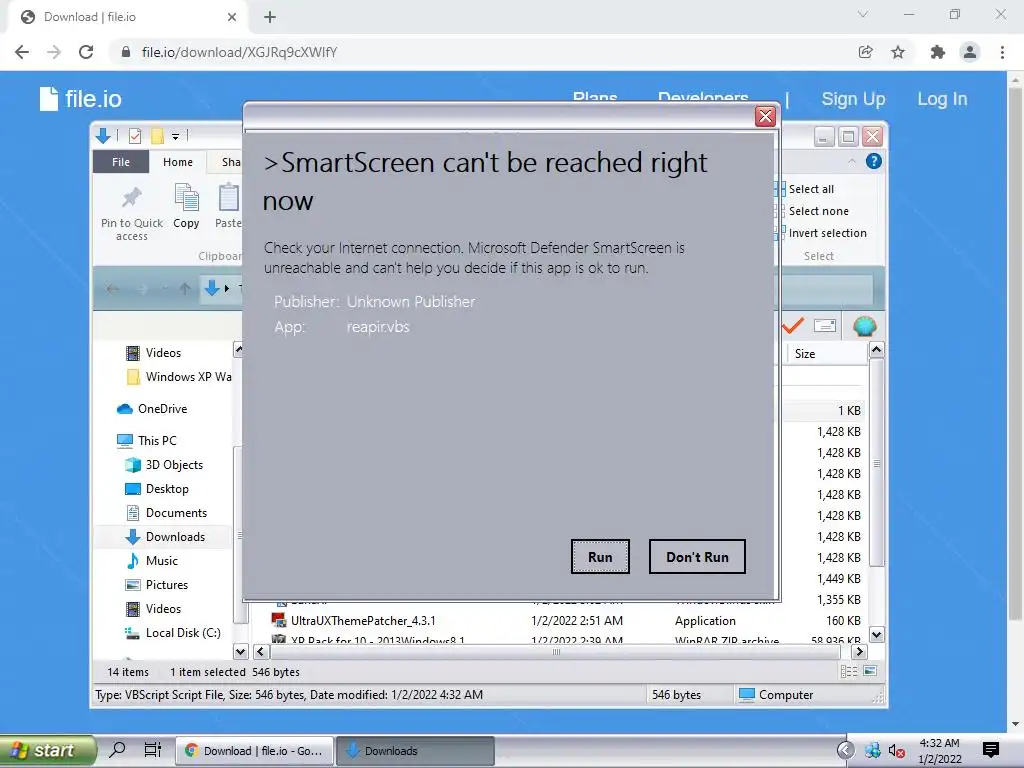Open Documents in navigation pane

(x=166, y=513)
